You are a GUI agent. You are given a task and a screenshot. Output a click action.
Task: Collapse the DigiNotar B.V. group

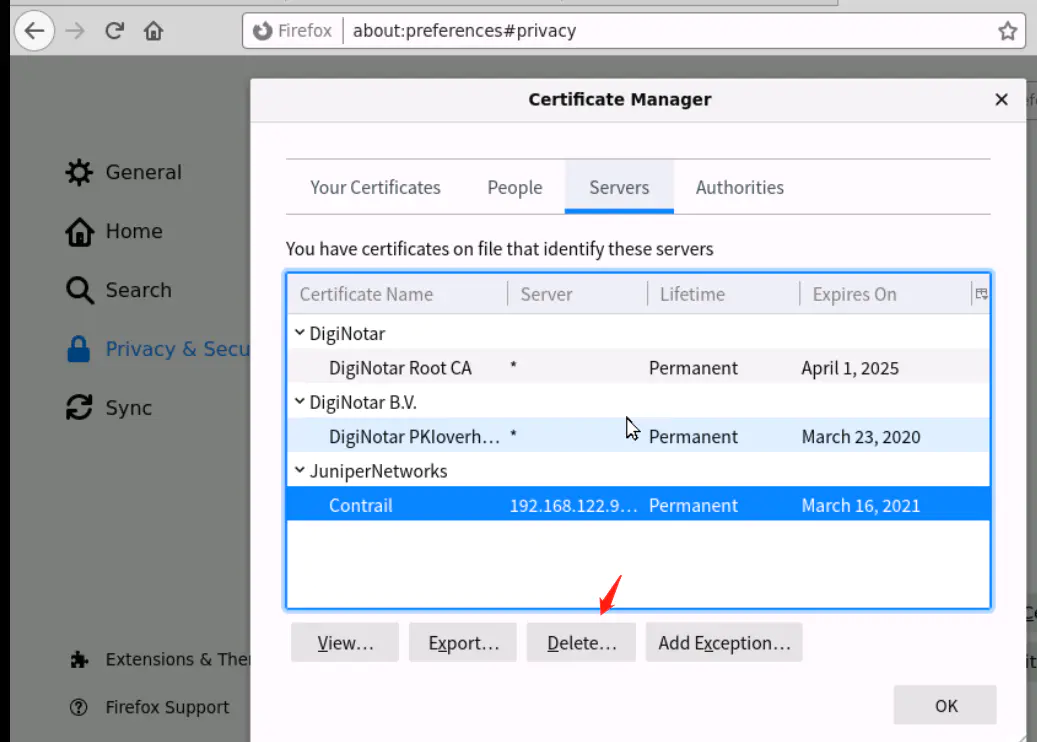click(x=300, y=401)
